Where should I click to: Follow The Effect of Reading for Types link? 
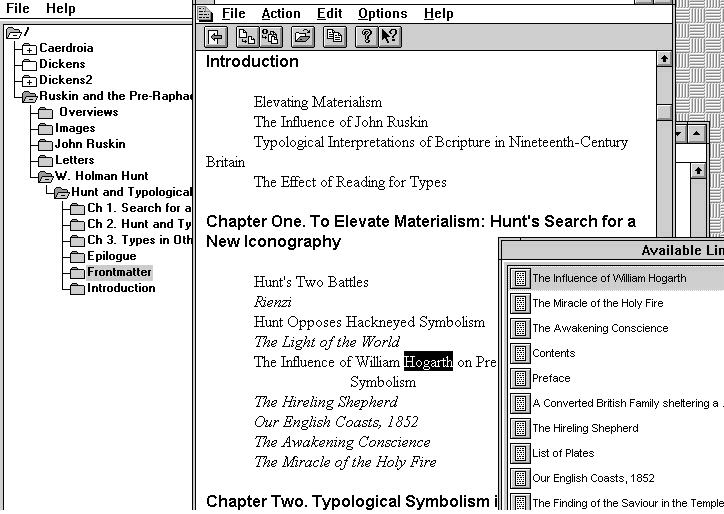(x=350, y=182)
